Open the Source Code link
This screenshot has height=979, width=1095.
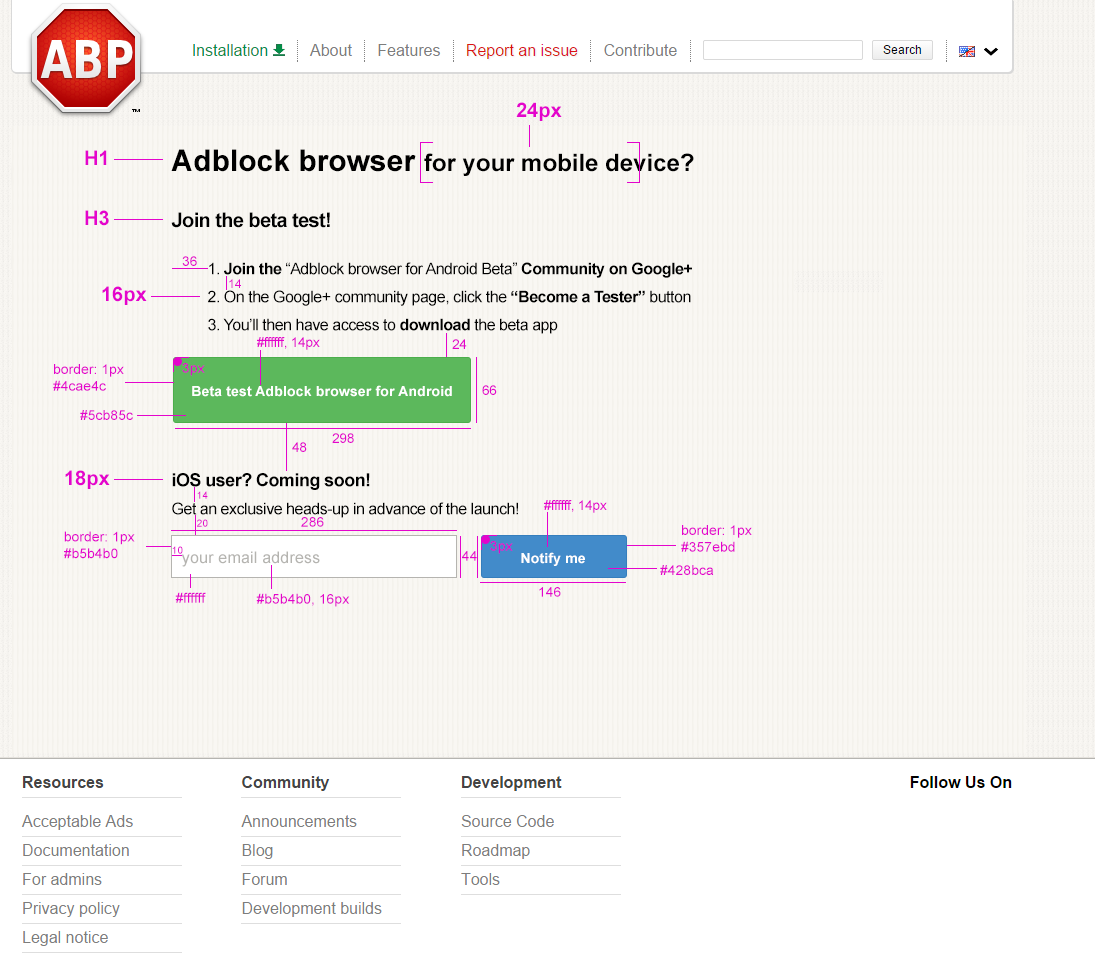[508, 821]
